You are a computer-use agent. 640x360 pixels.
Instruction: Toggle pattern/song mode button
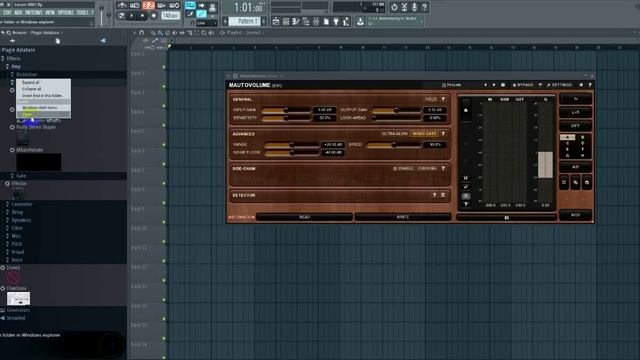(121, 16)
